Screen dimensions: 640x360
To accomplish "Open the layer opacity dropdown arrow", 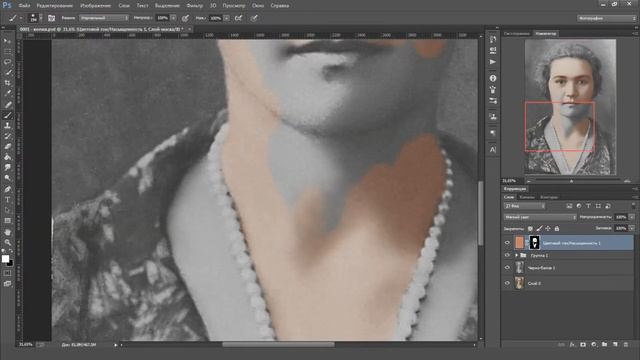I will pos(632,217).
